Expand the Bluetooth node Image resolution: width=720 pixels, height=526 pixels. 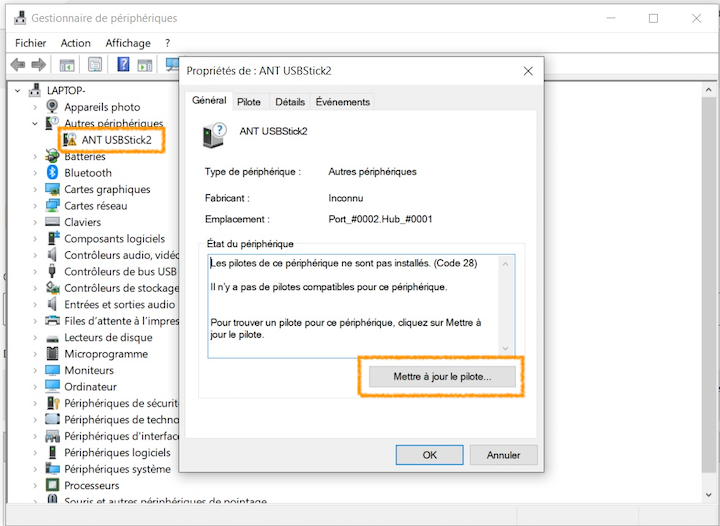coord(35,173)
